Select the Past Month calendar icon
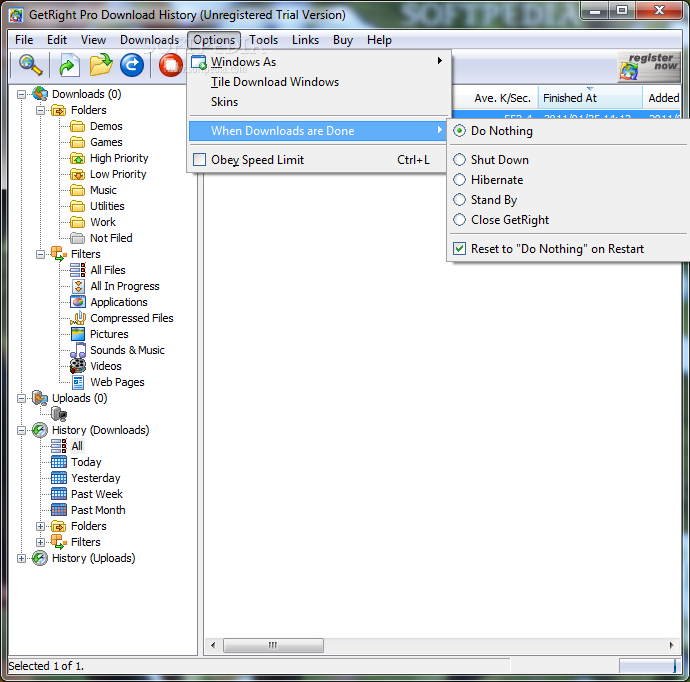Viewport: 690px width, 682px height. click(59, 510)
